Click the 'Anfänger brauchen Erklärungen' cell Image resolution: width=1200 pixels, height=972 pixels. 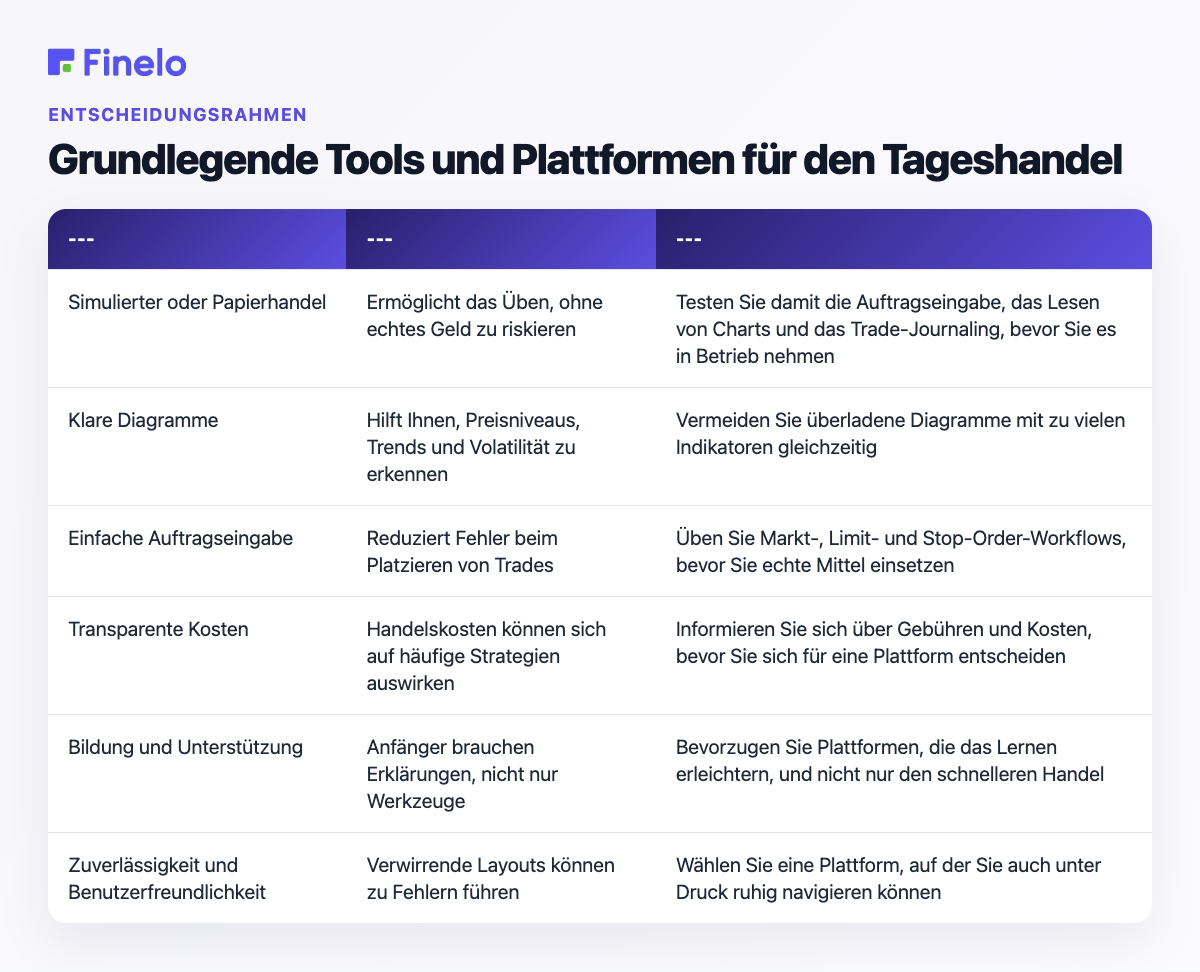[501, 774]
